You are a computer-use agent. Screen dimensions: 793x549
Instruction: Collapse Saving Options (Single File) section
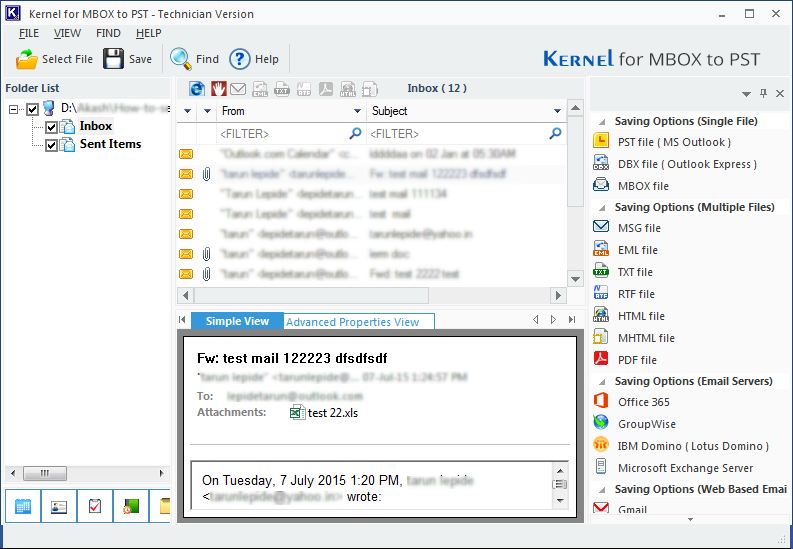coord(602,122)
